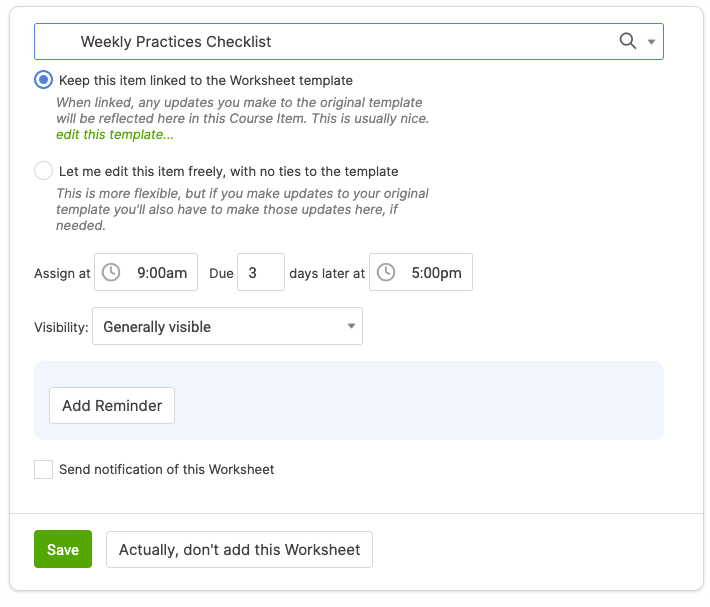Click the 'Send notification of this Worksheet' label
The height and width of the screenshot is (607, 710).
click(x=166, y=469)
